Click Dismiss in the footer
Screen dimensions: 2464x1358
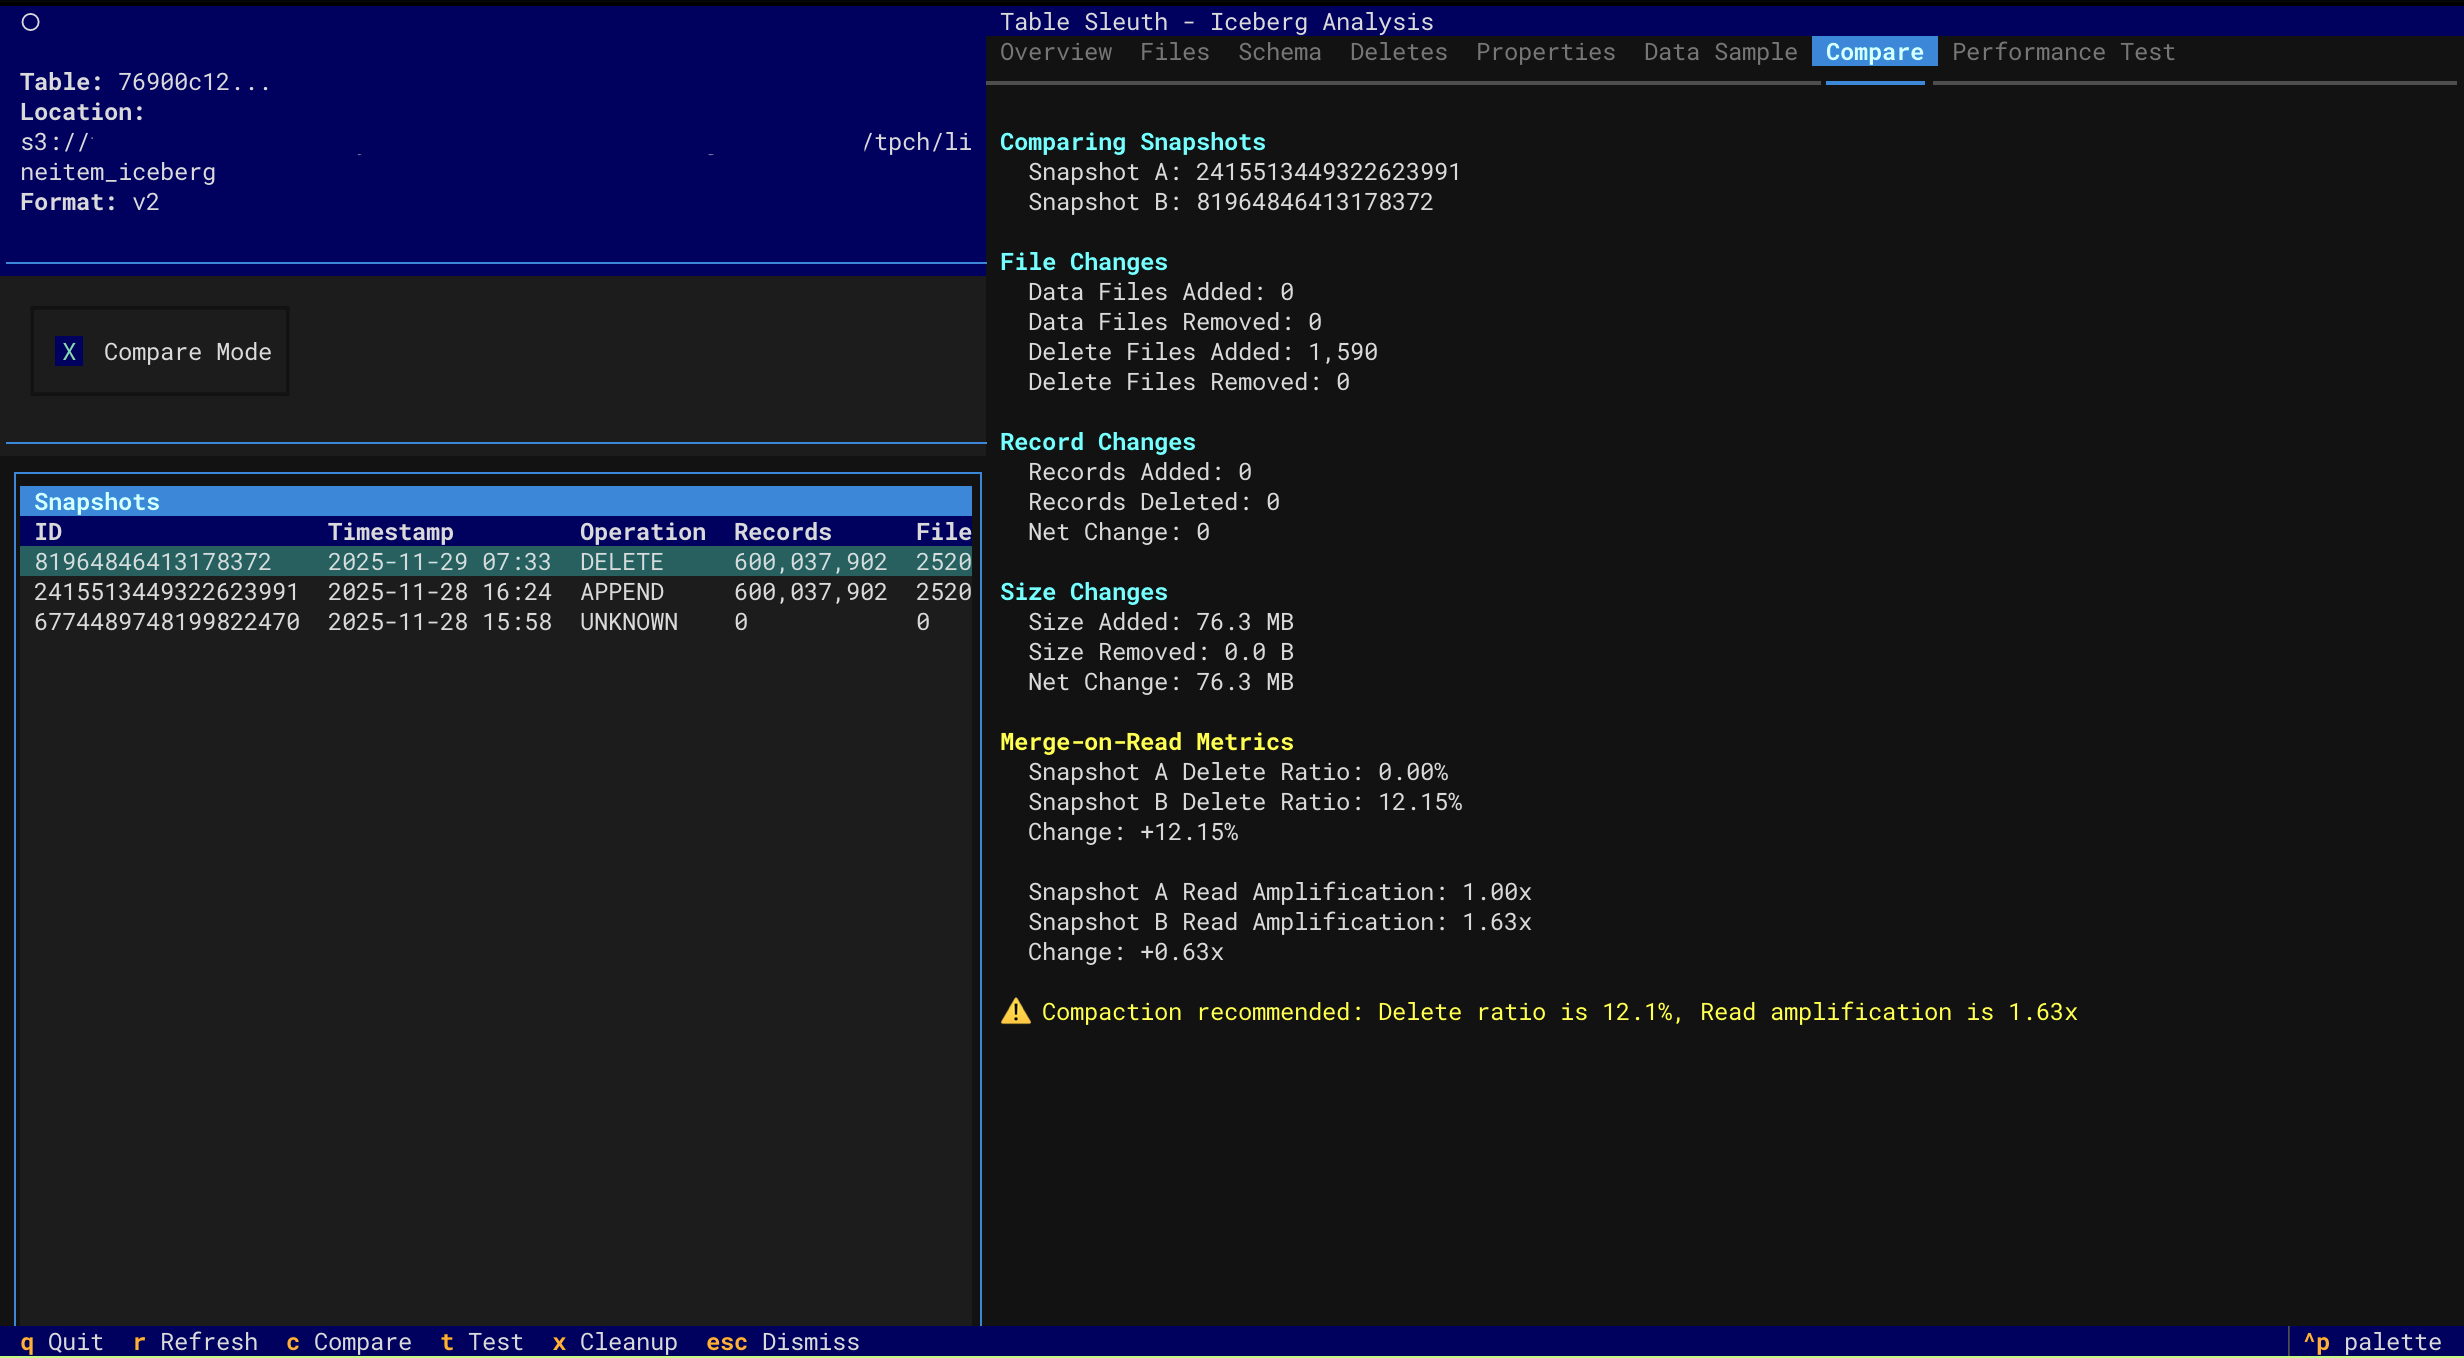click(x=783, y=1342)
